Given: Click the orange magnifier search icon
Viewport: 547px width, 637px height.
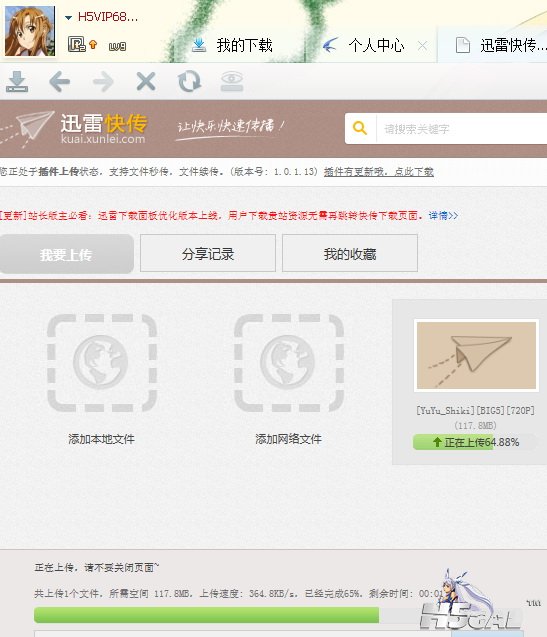Looking at the screenshot, I should 360,128.
